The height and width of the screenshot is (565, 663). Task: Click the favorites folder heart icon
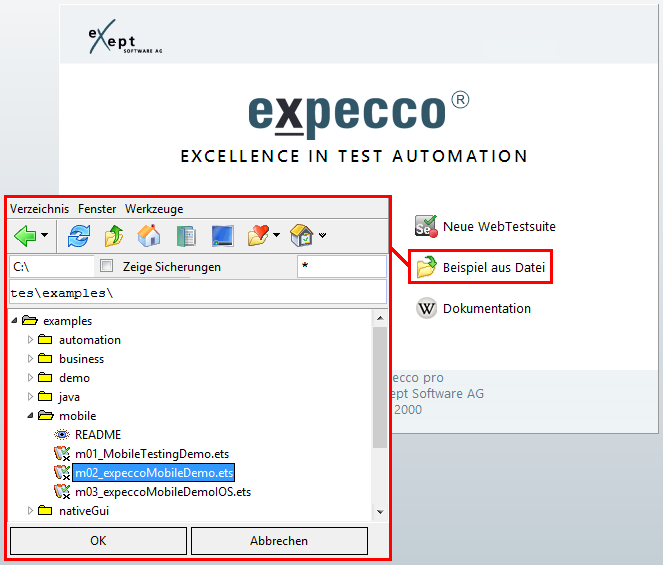click(x=258, y=237)
